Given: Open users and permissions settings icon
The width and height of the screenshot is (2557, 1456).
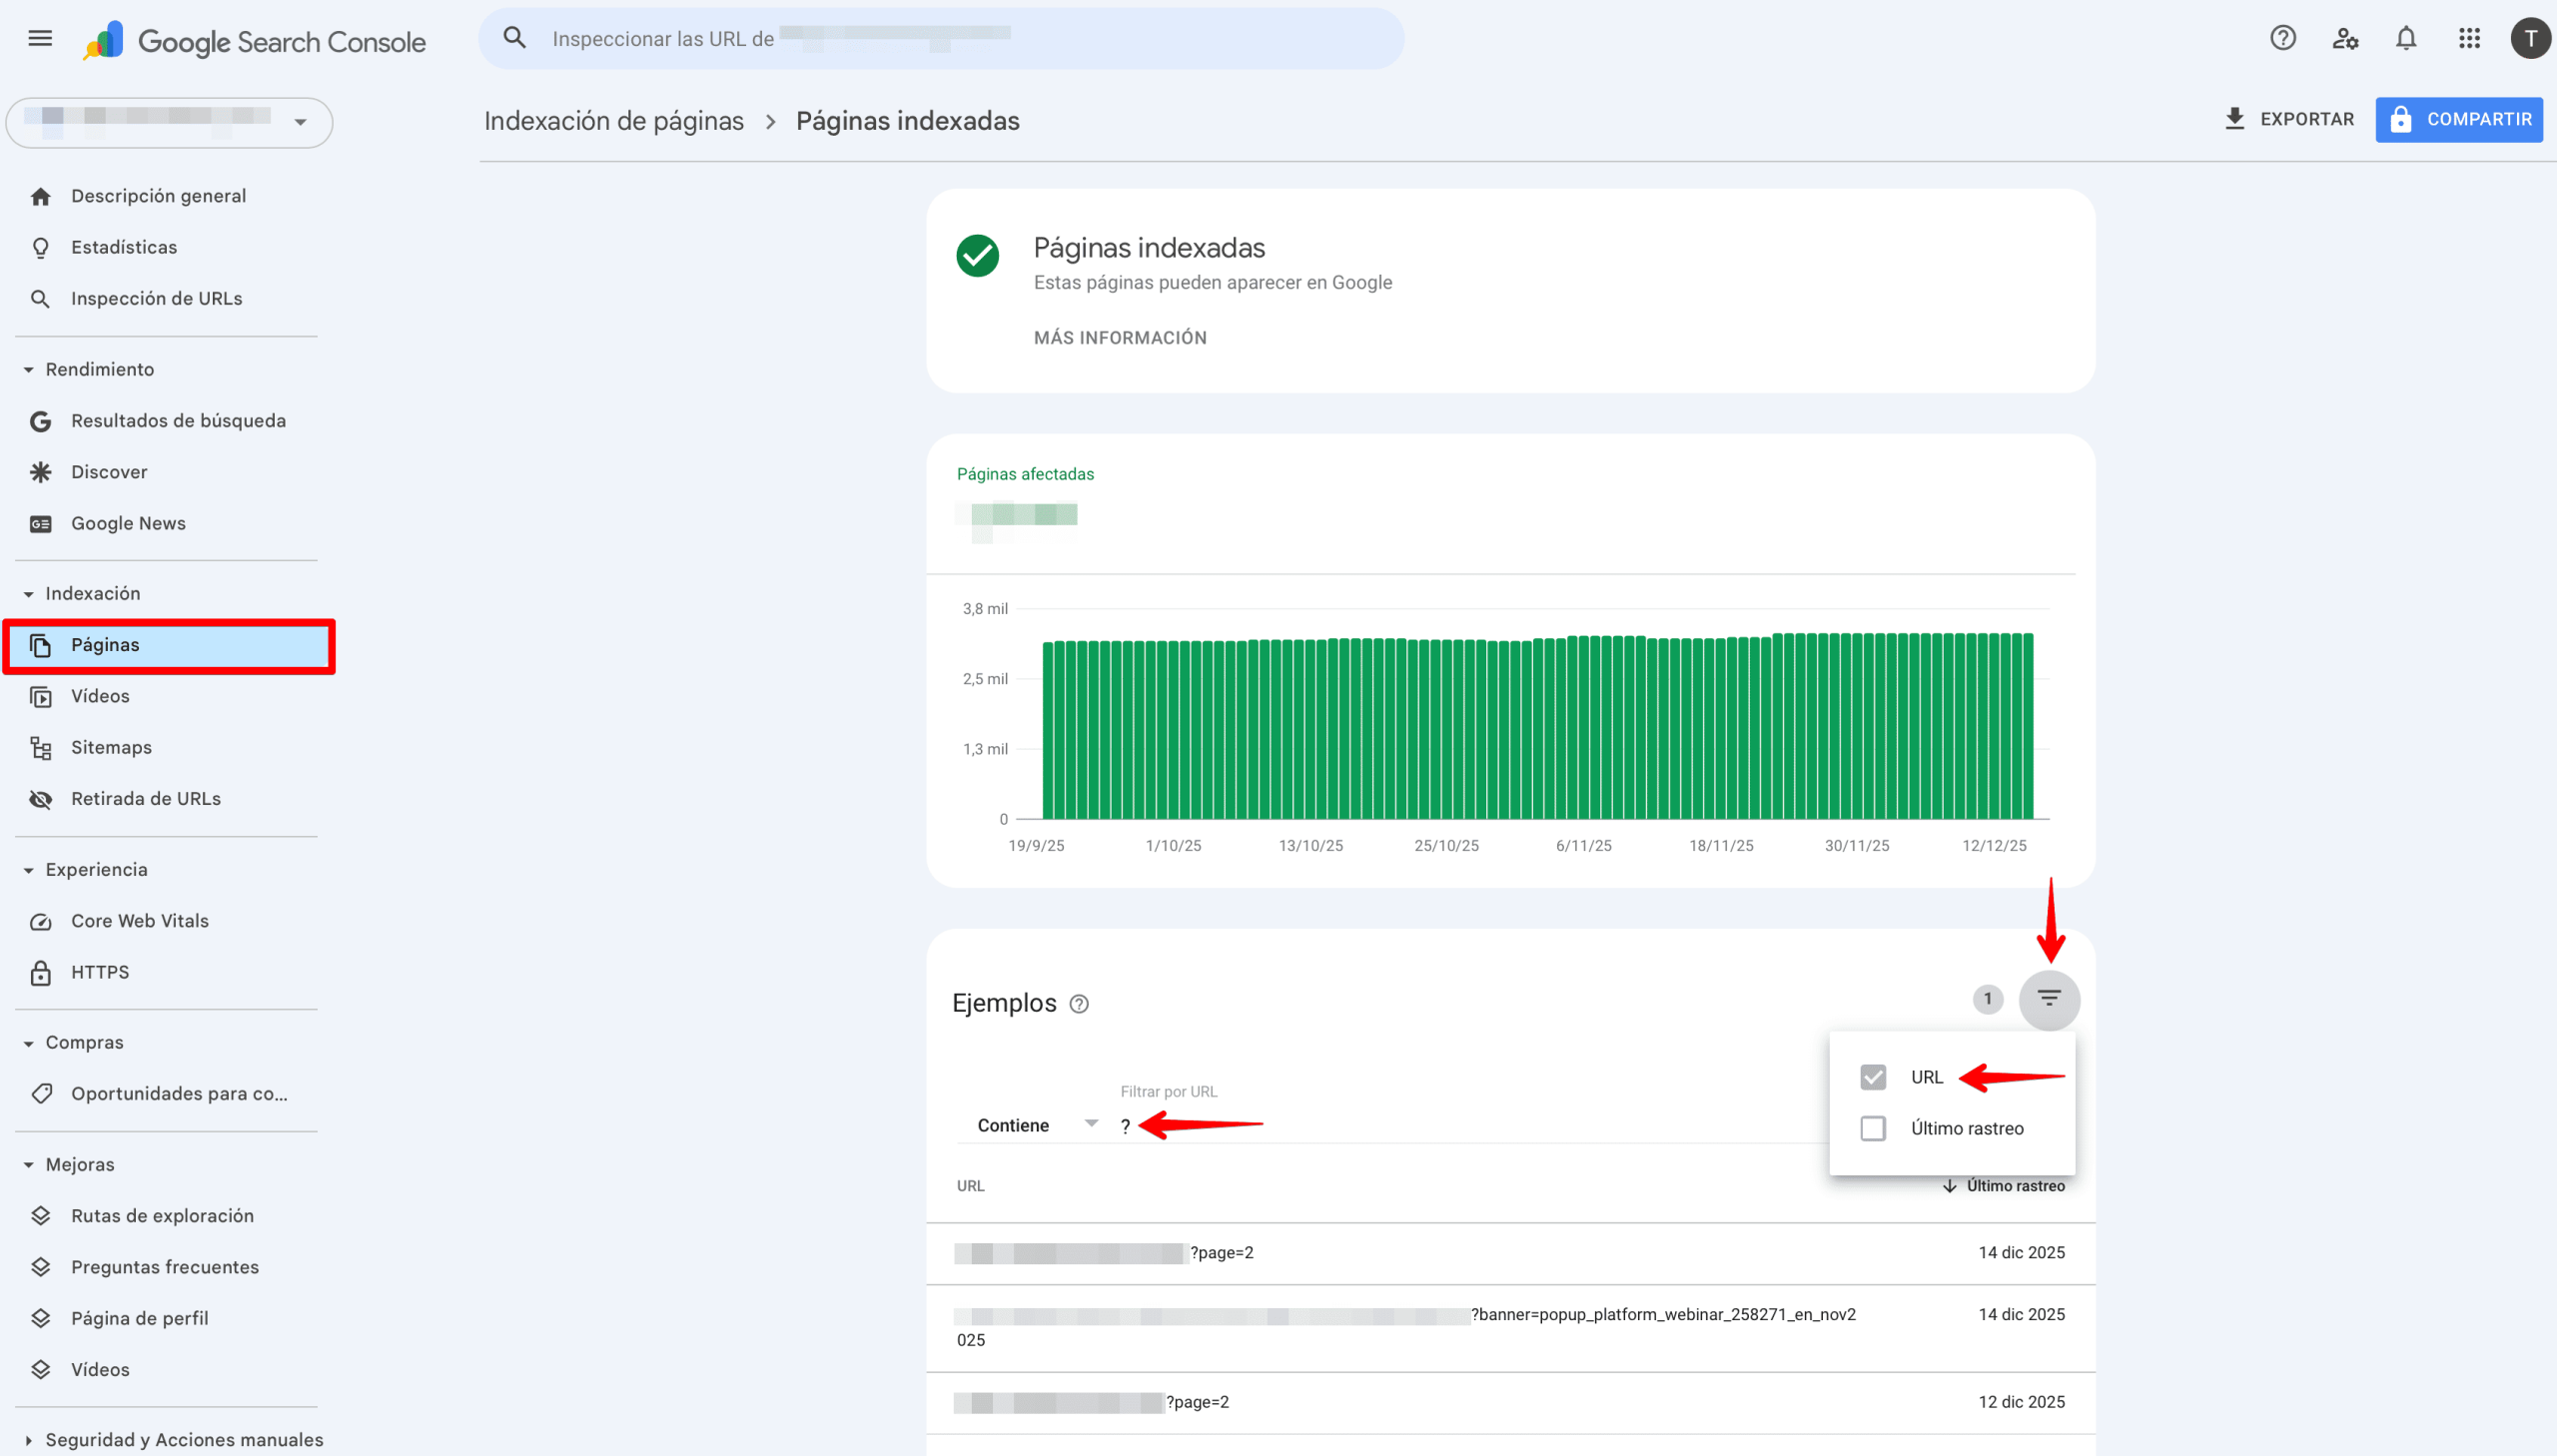Looking at the screenshot, I should pos(2344,39).
